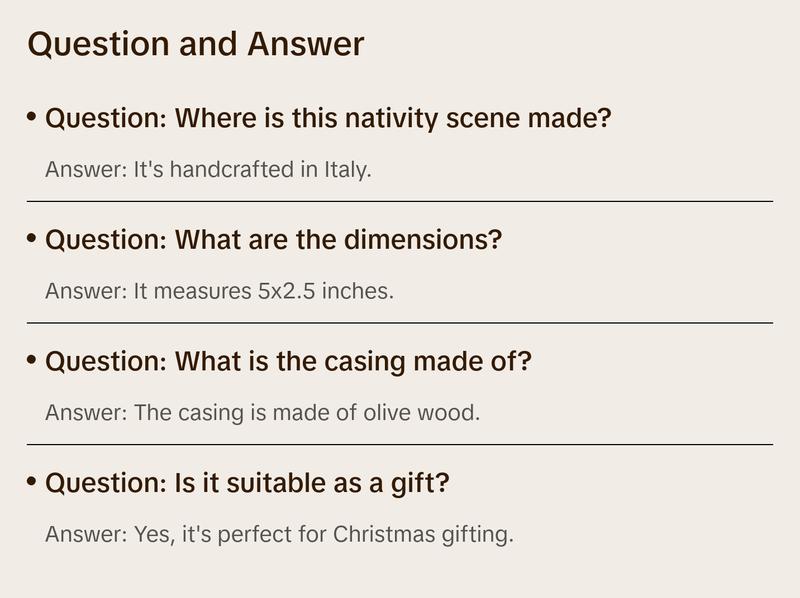Image resolution: width=800 pixels, height=598 pixels.
Task: Open the 'What is the casing made of?' question
Action: coord(288,361)
